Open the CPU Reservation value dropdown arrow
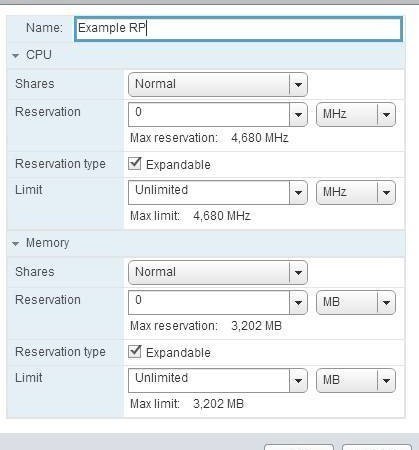This screenshot has width=419, height=450. point(298,114)
